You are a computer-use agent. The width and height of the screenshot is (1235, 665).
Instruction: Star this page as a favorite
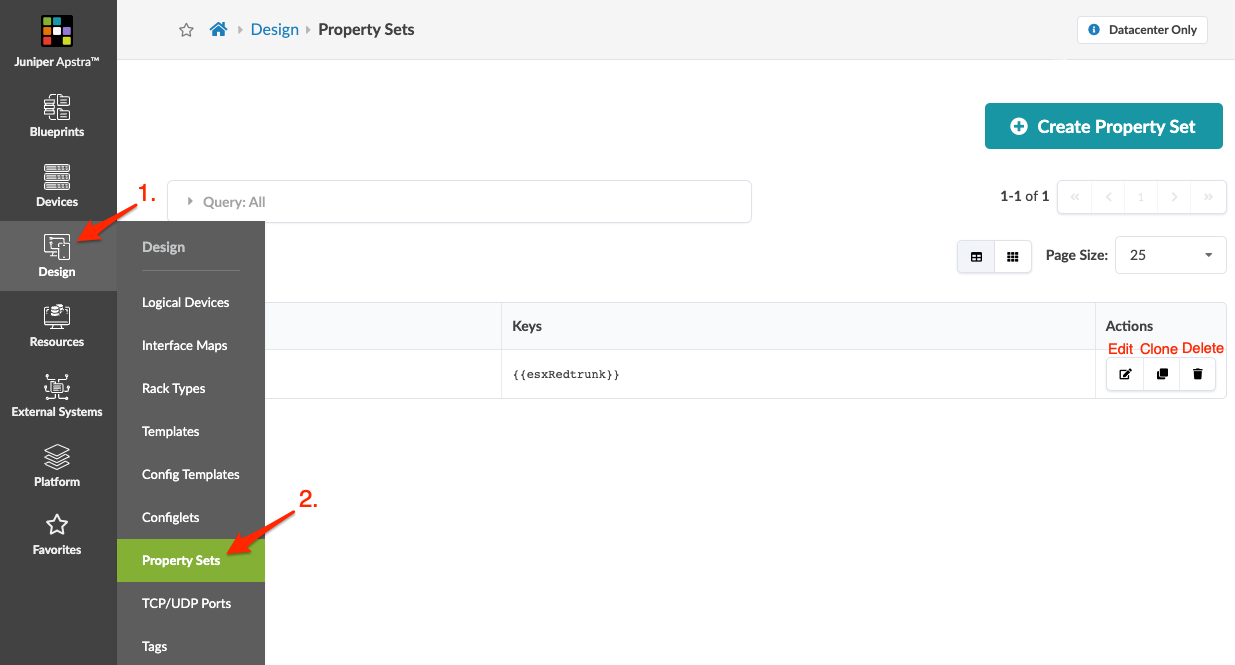(186, 30)
